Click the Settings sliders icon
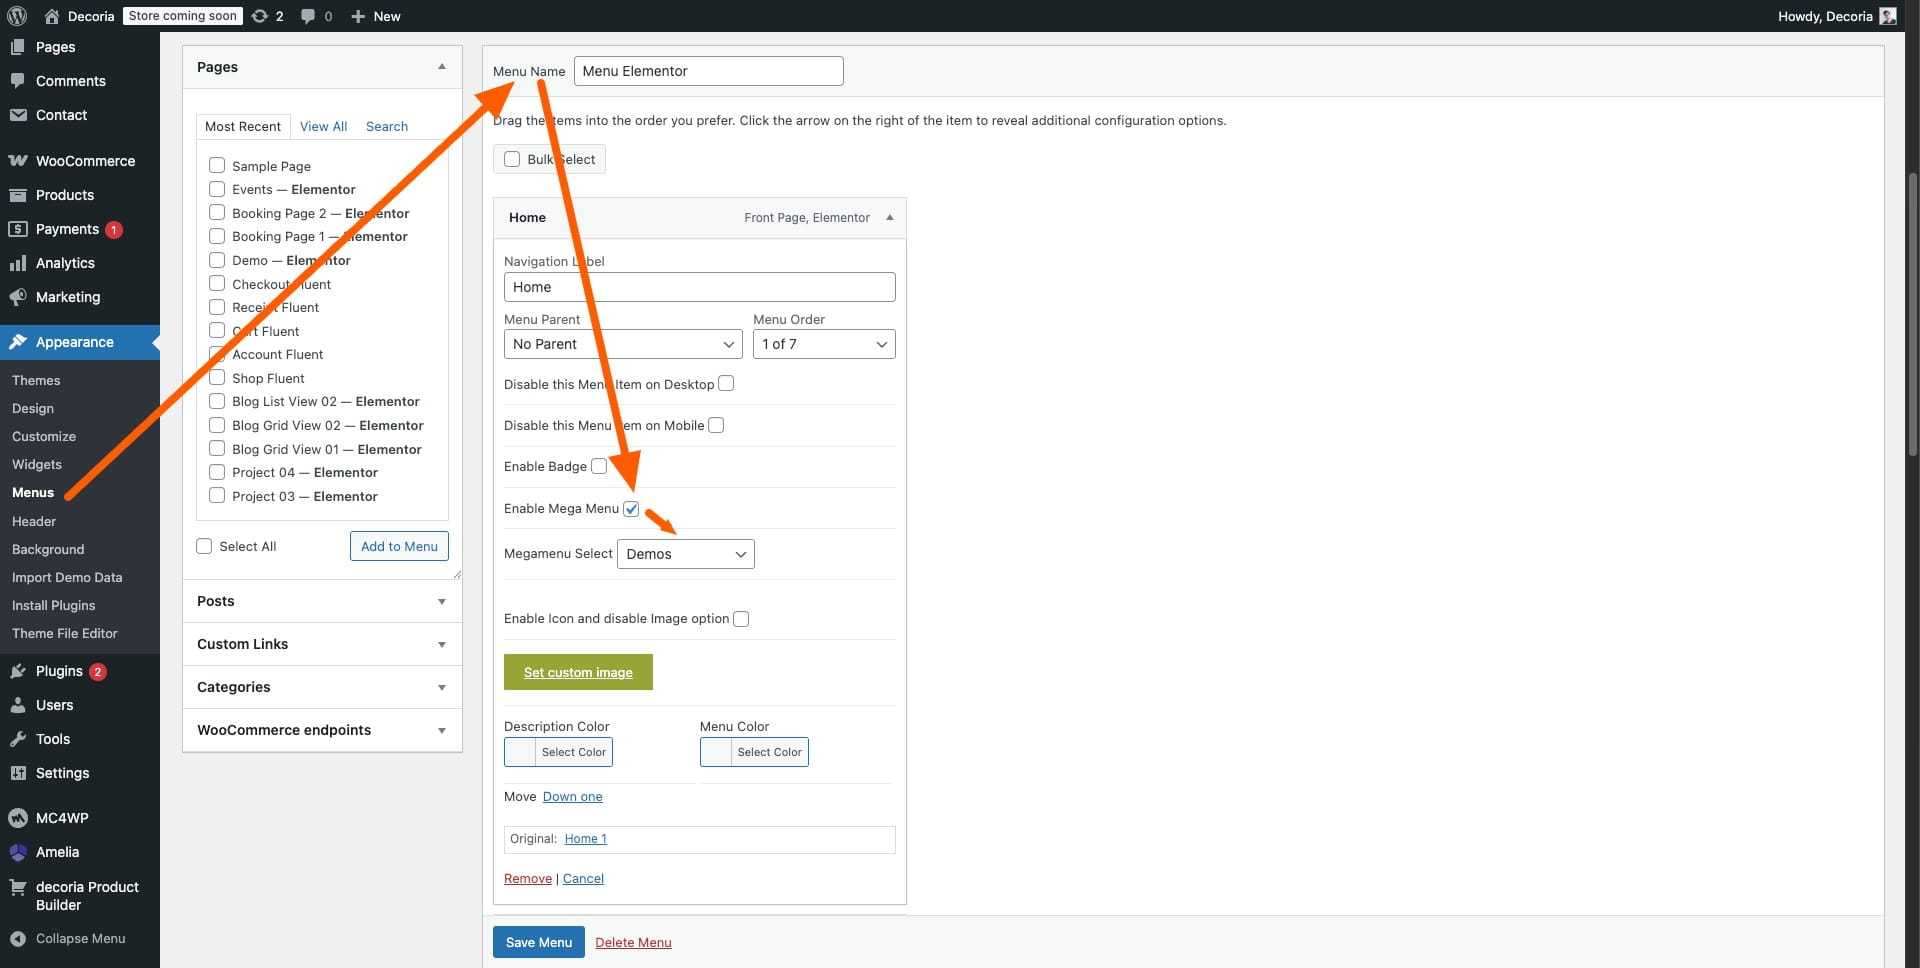Viewport: 1920px width, 968px height. 18,773
